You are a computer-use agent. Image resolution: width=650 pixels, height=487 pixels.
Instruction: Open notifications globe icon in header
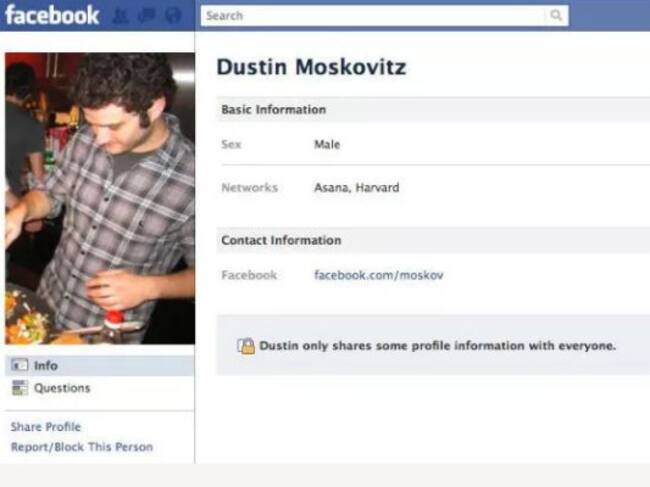point(173,16)
